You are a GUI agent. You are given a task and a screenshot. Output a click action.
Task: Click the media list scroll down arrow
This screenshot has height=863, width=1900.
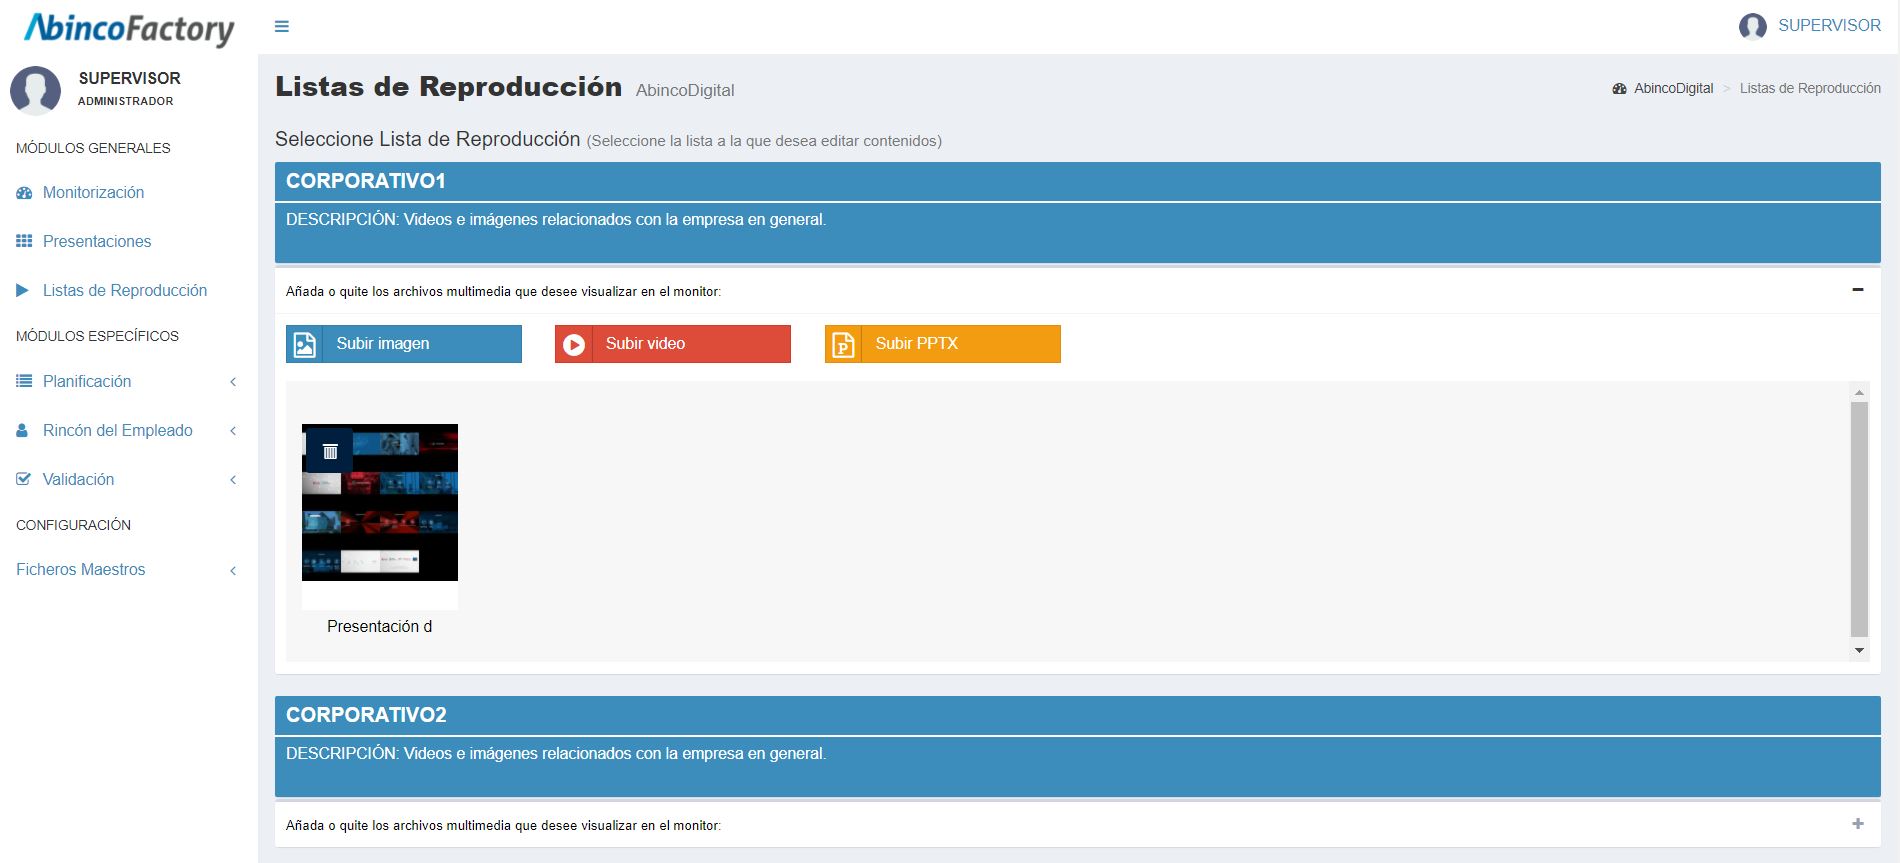(x=1859, y=651)
